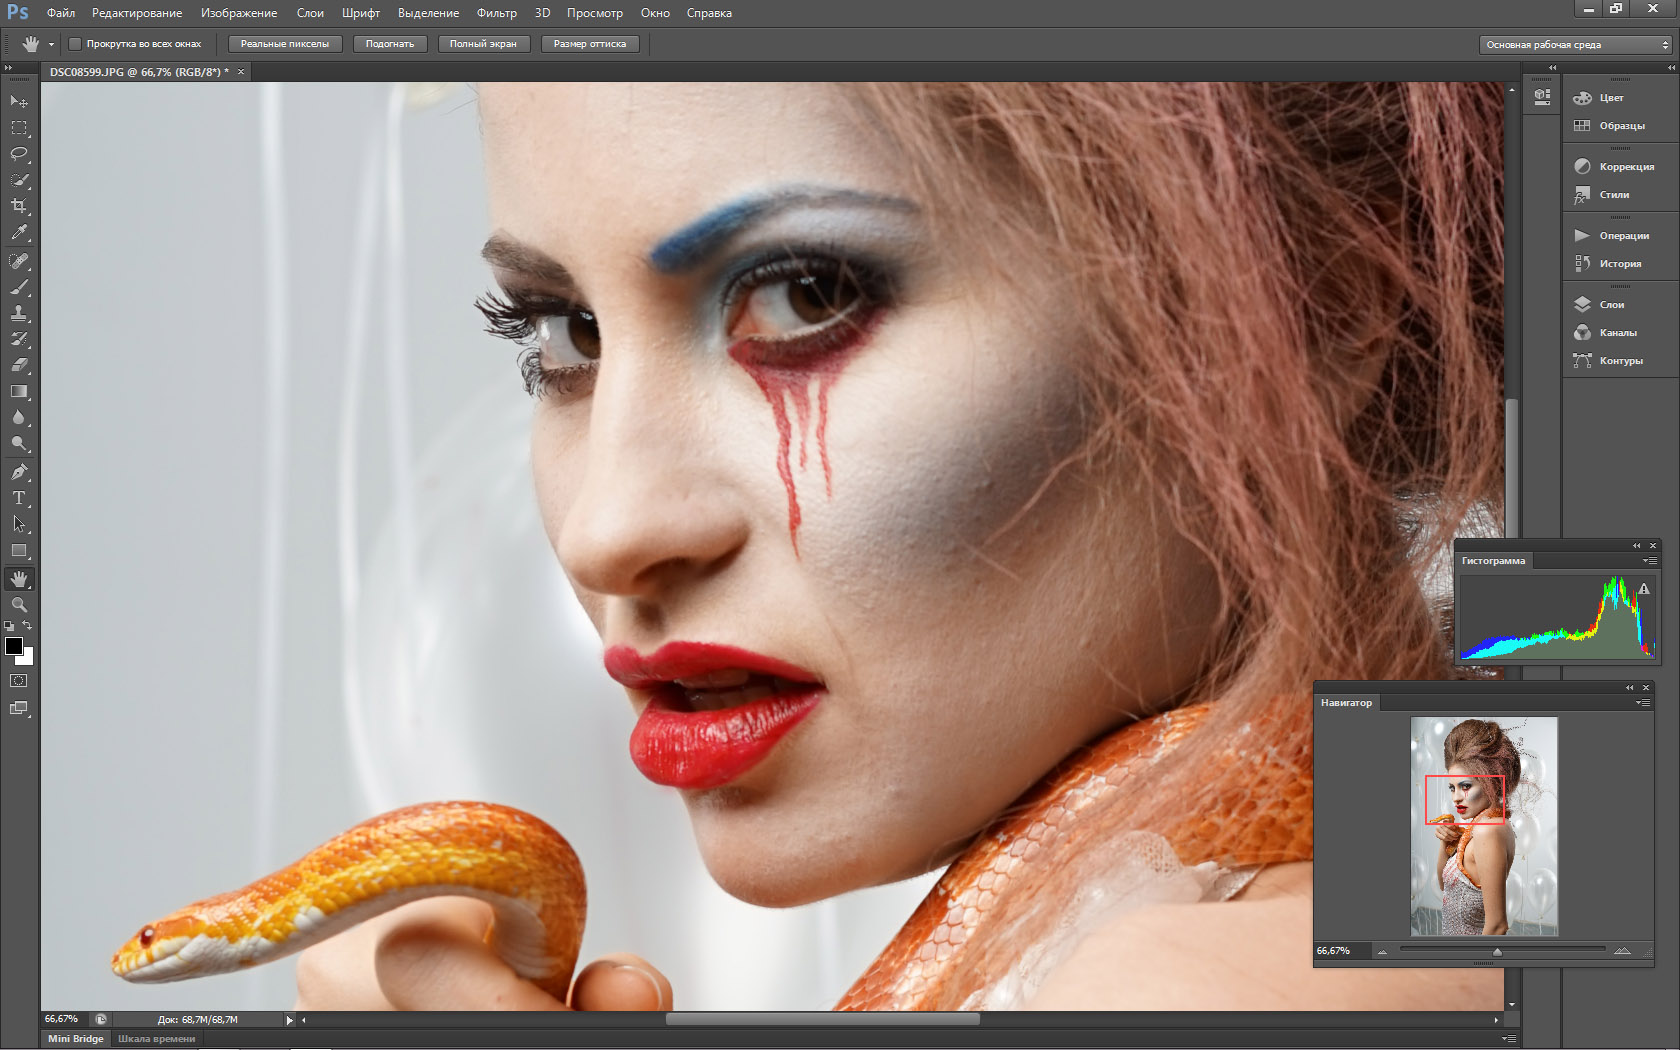The image size is (1680, 1050).
Task: Select the Type tool
Action: coord(19,498)
